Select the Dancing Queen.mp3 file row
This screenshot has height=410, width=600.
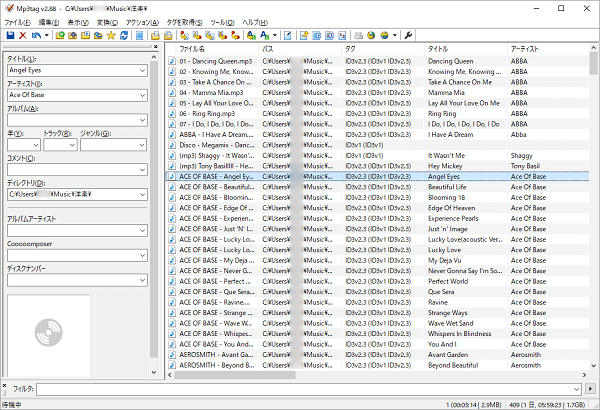pos(215,61)
